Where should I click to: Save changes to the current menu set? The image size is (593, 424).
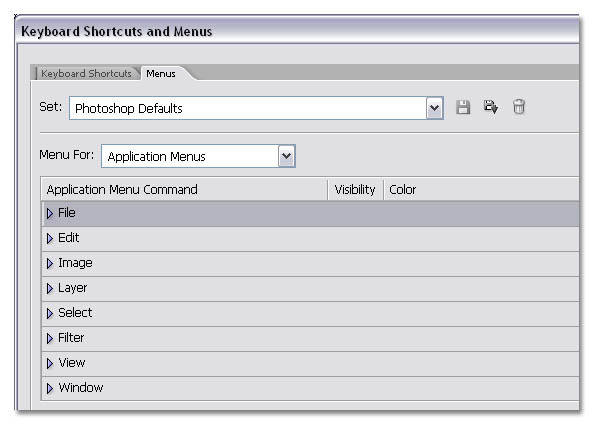tap(463, 107)
